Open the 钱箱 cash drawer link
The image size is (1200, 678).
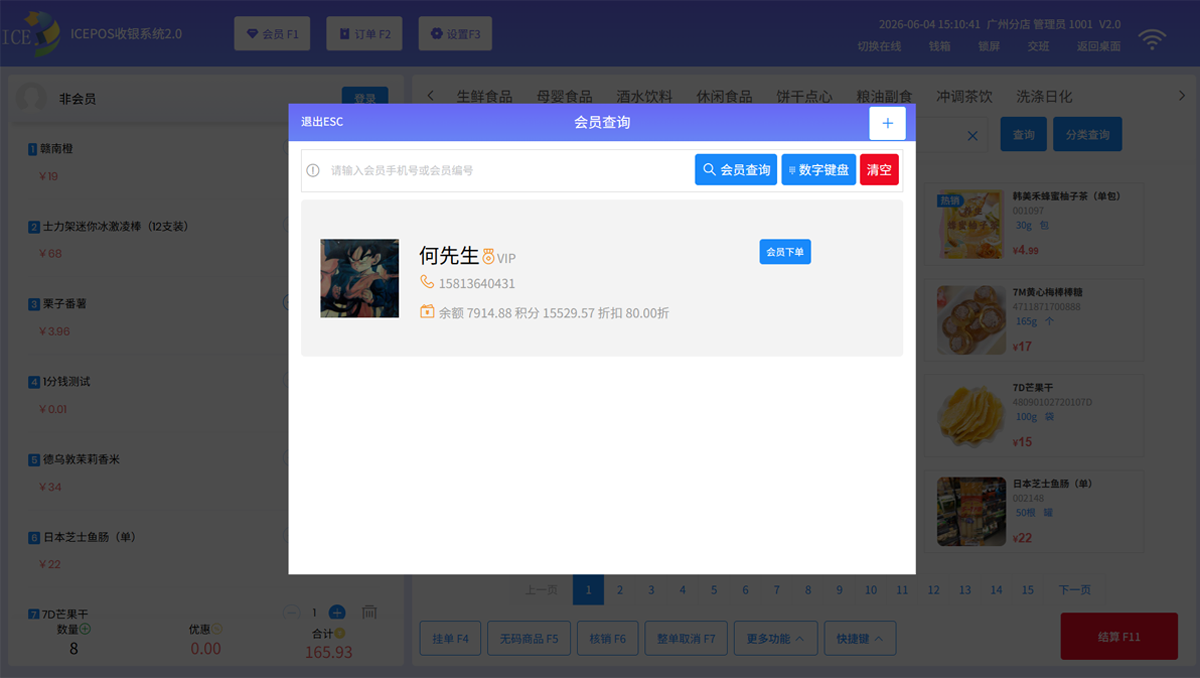(940, 46)
